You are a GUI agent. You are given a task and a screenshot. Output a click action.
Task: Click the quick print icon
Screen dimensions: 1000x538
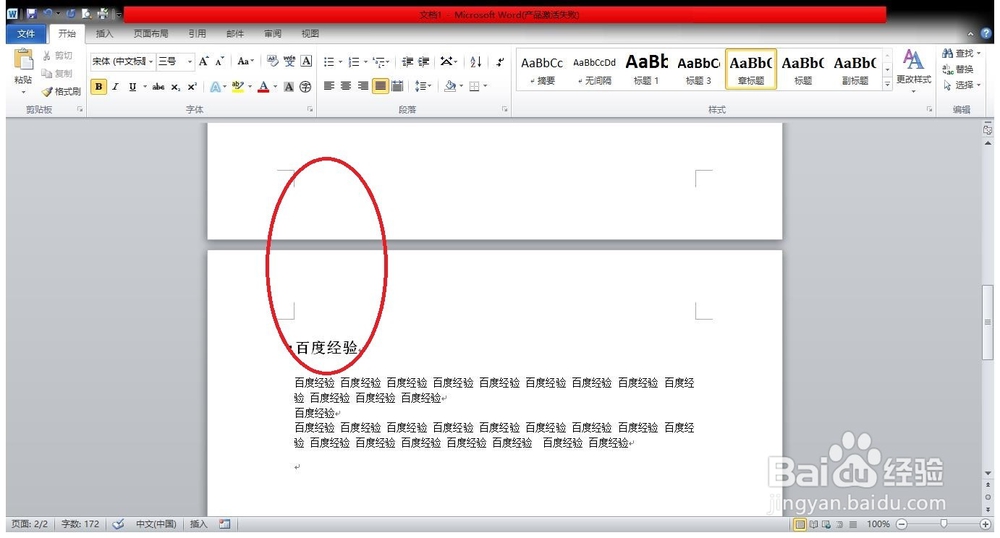(103, 13)
